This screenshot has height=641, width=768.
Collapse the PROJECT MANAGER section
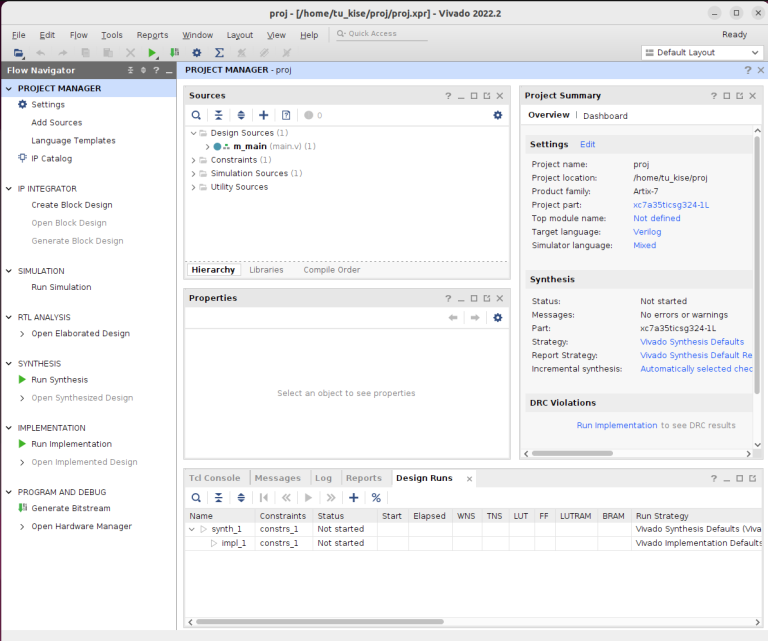10,88
